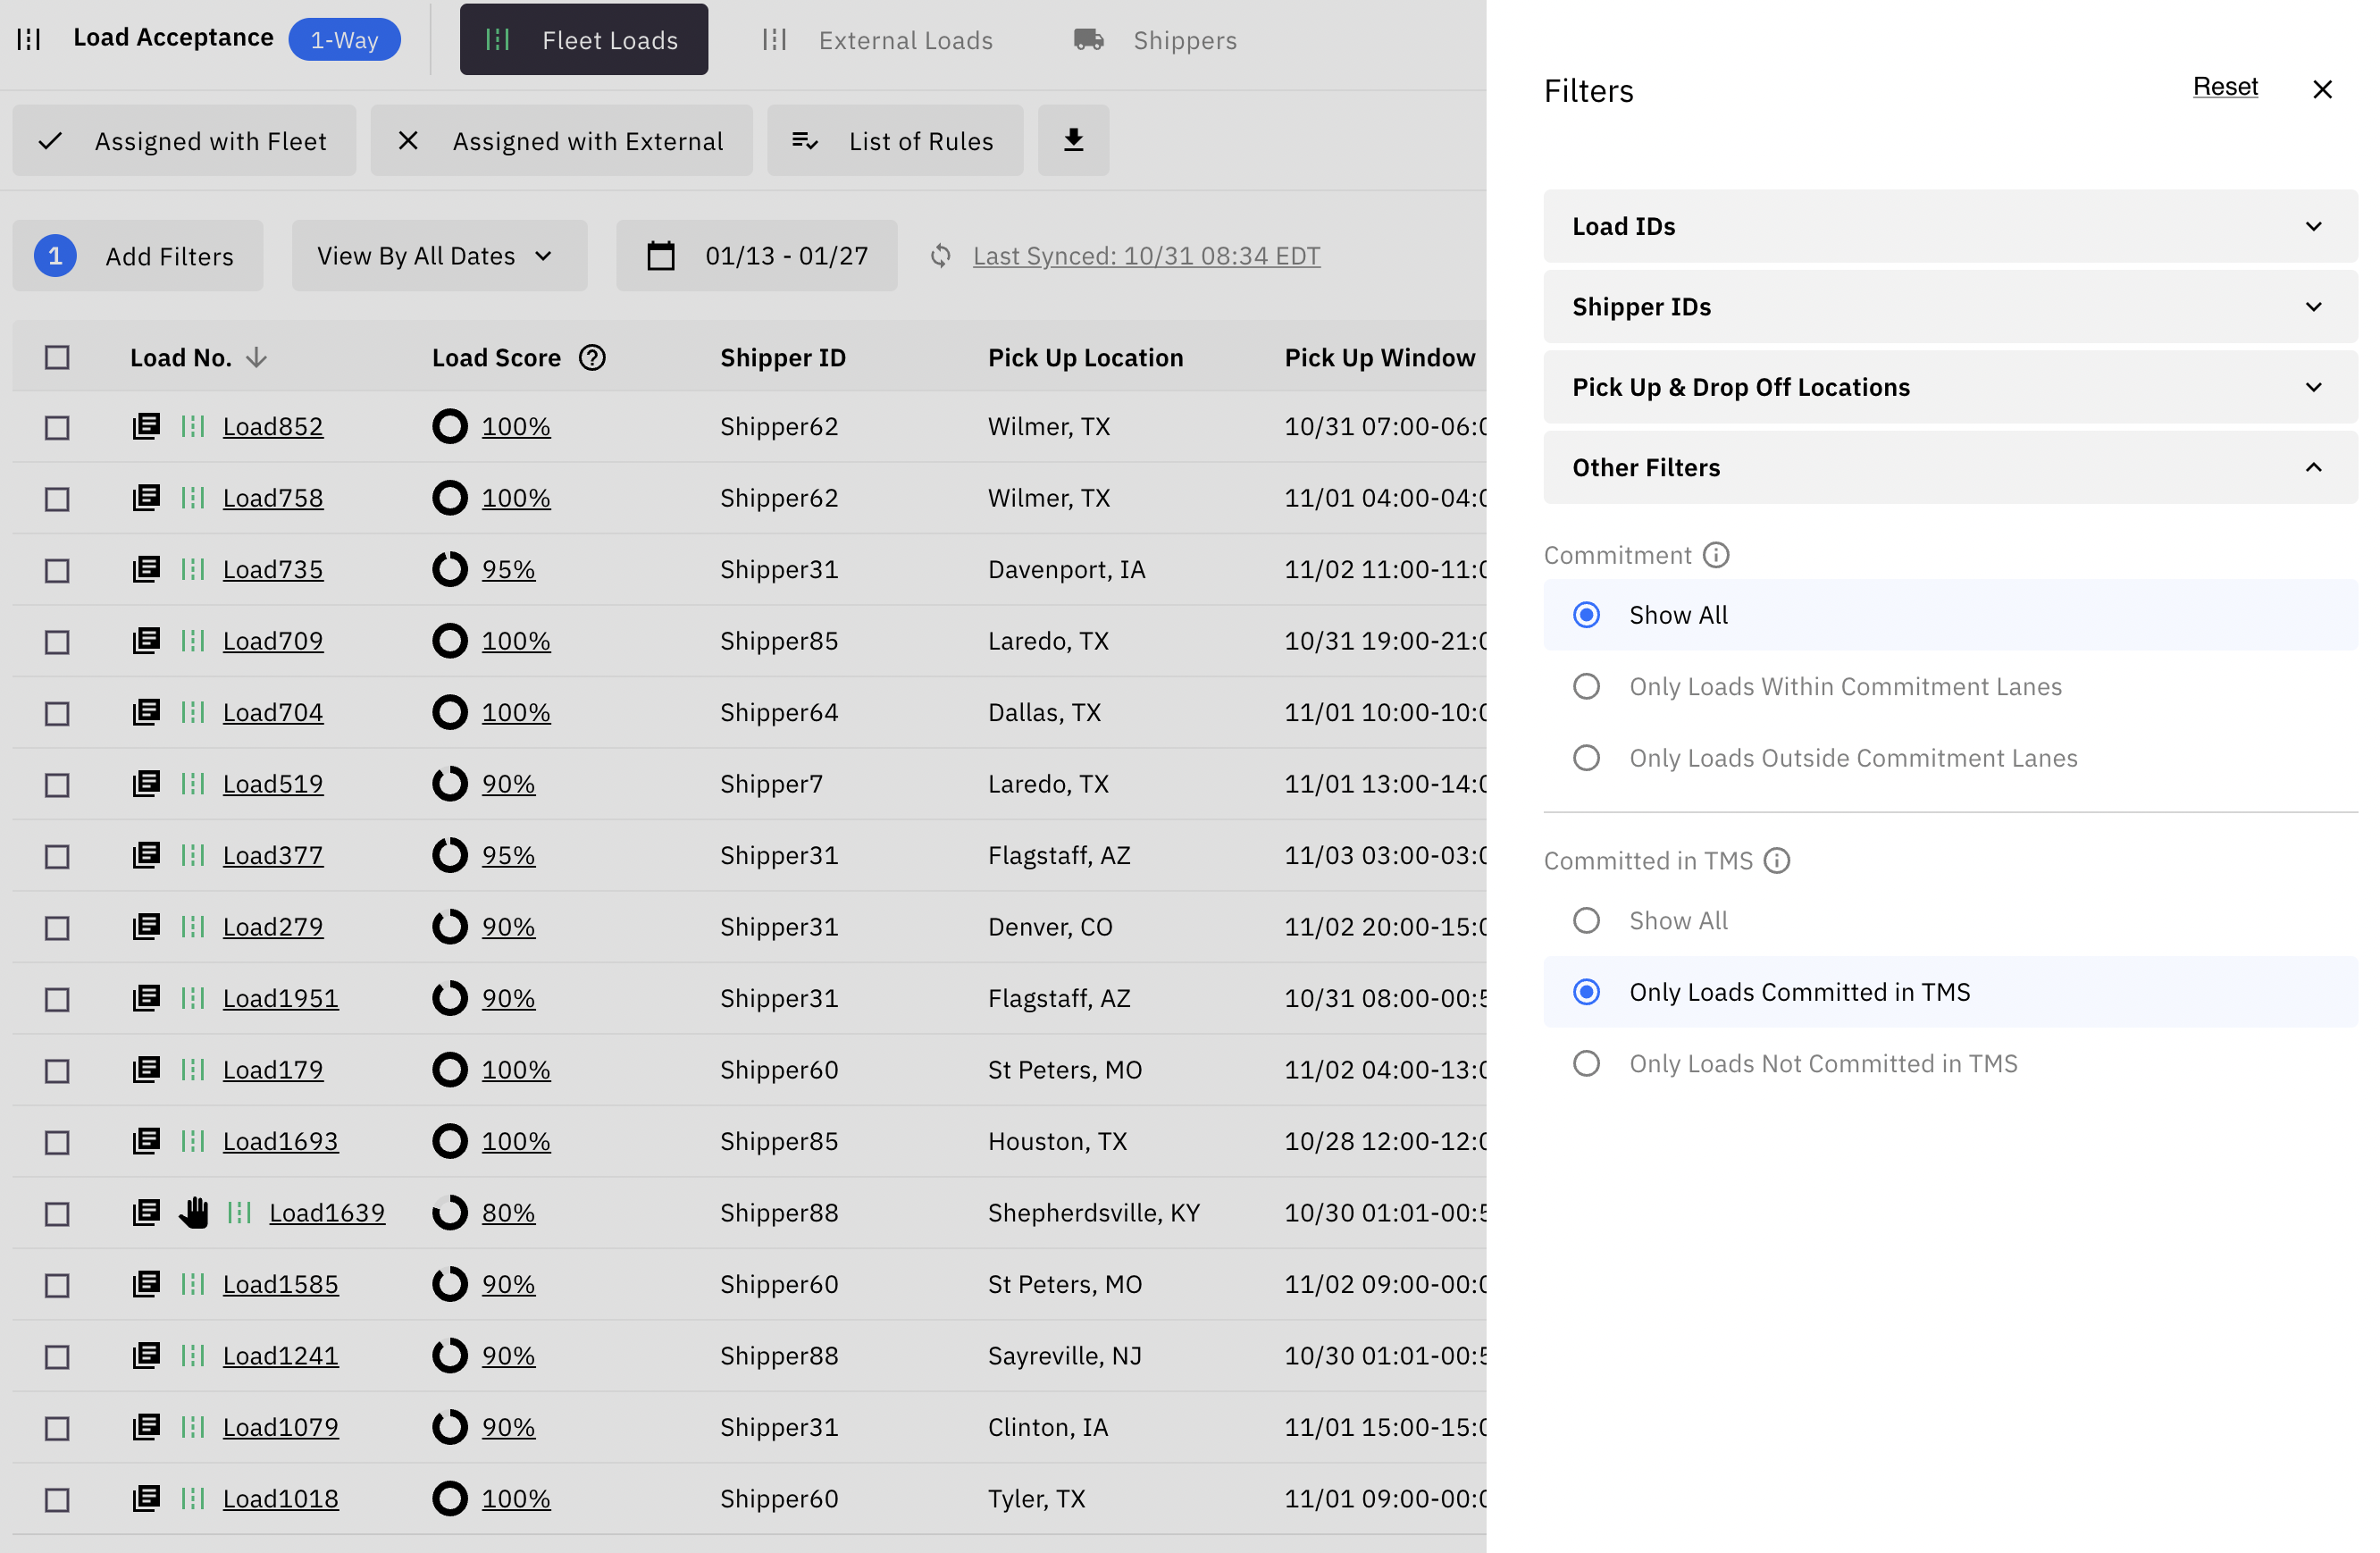This screenshot has width=2380, height=1553.
Task: Click the duplicate loads icon beside Load852
Action: click(146, 425)
